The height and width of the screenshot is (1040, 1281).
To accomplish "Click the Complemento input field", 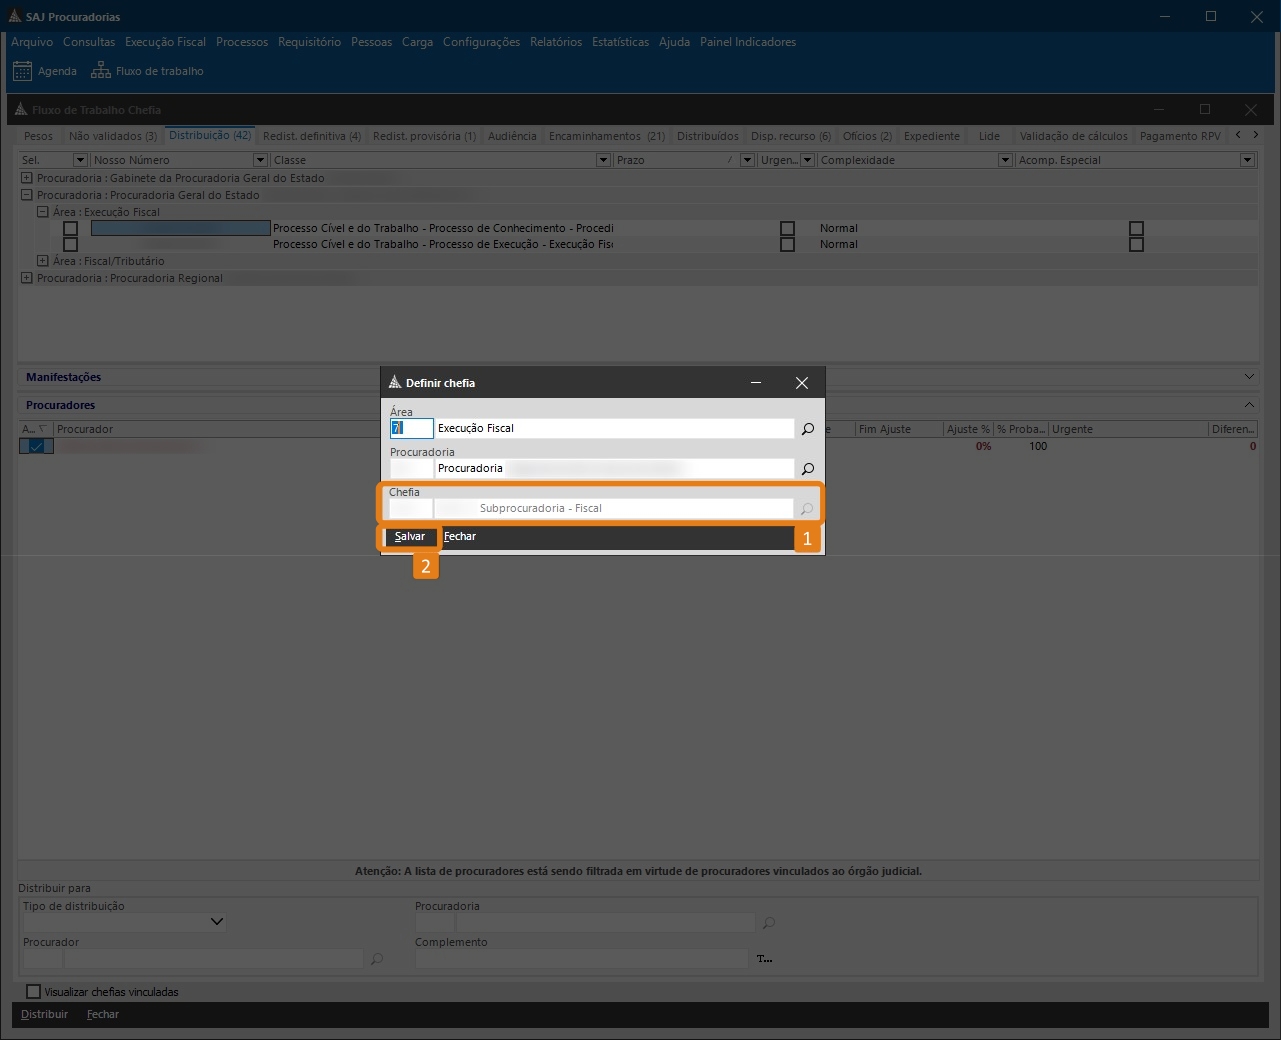I will coord(581,959).
